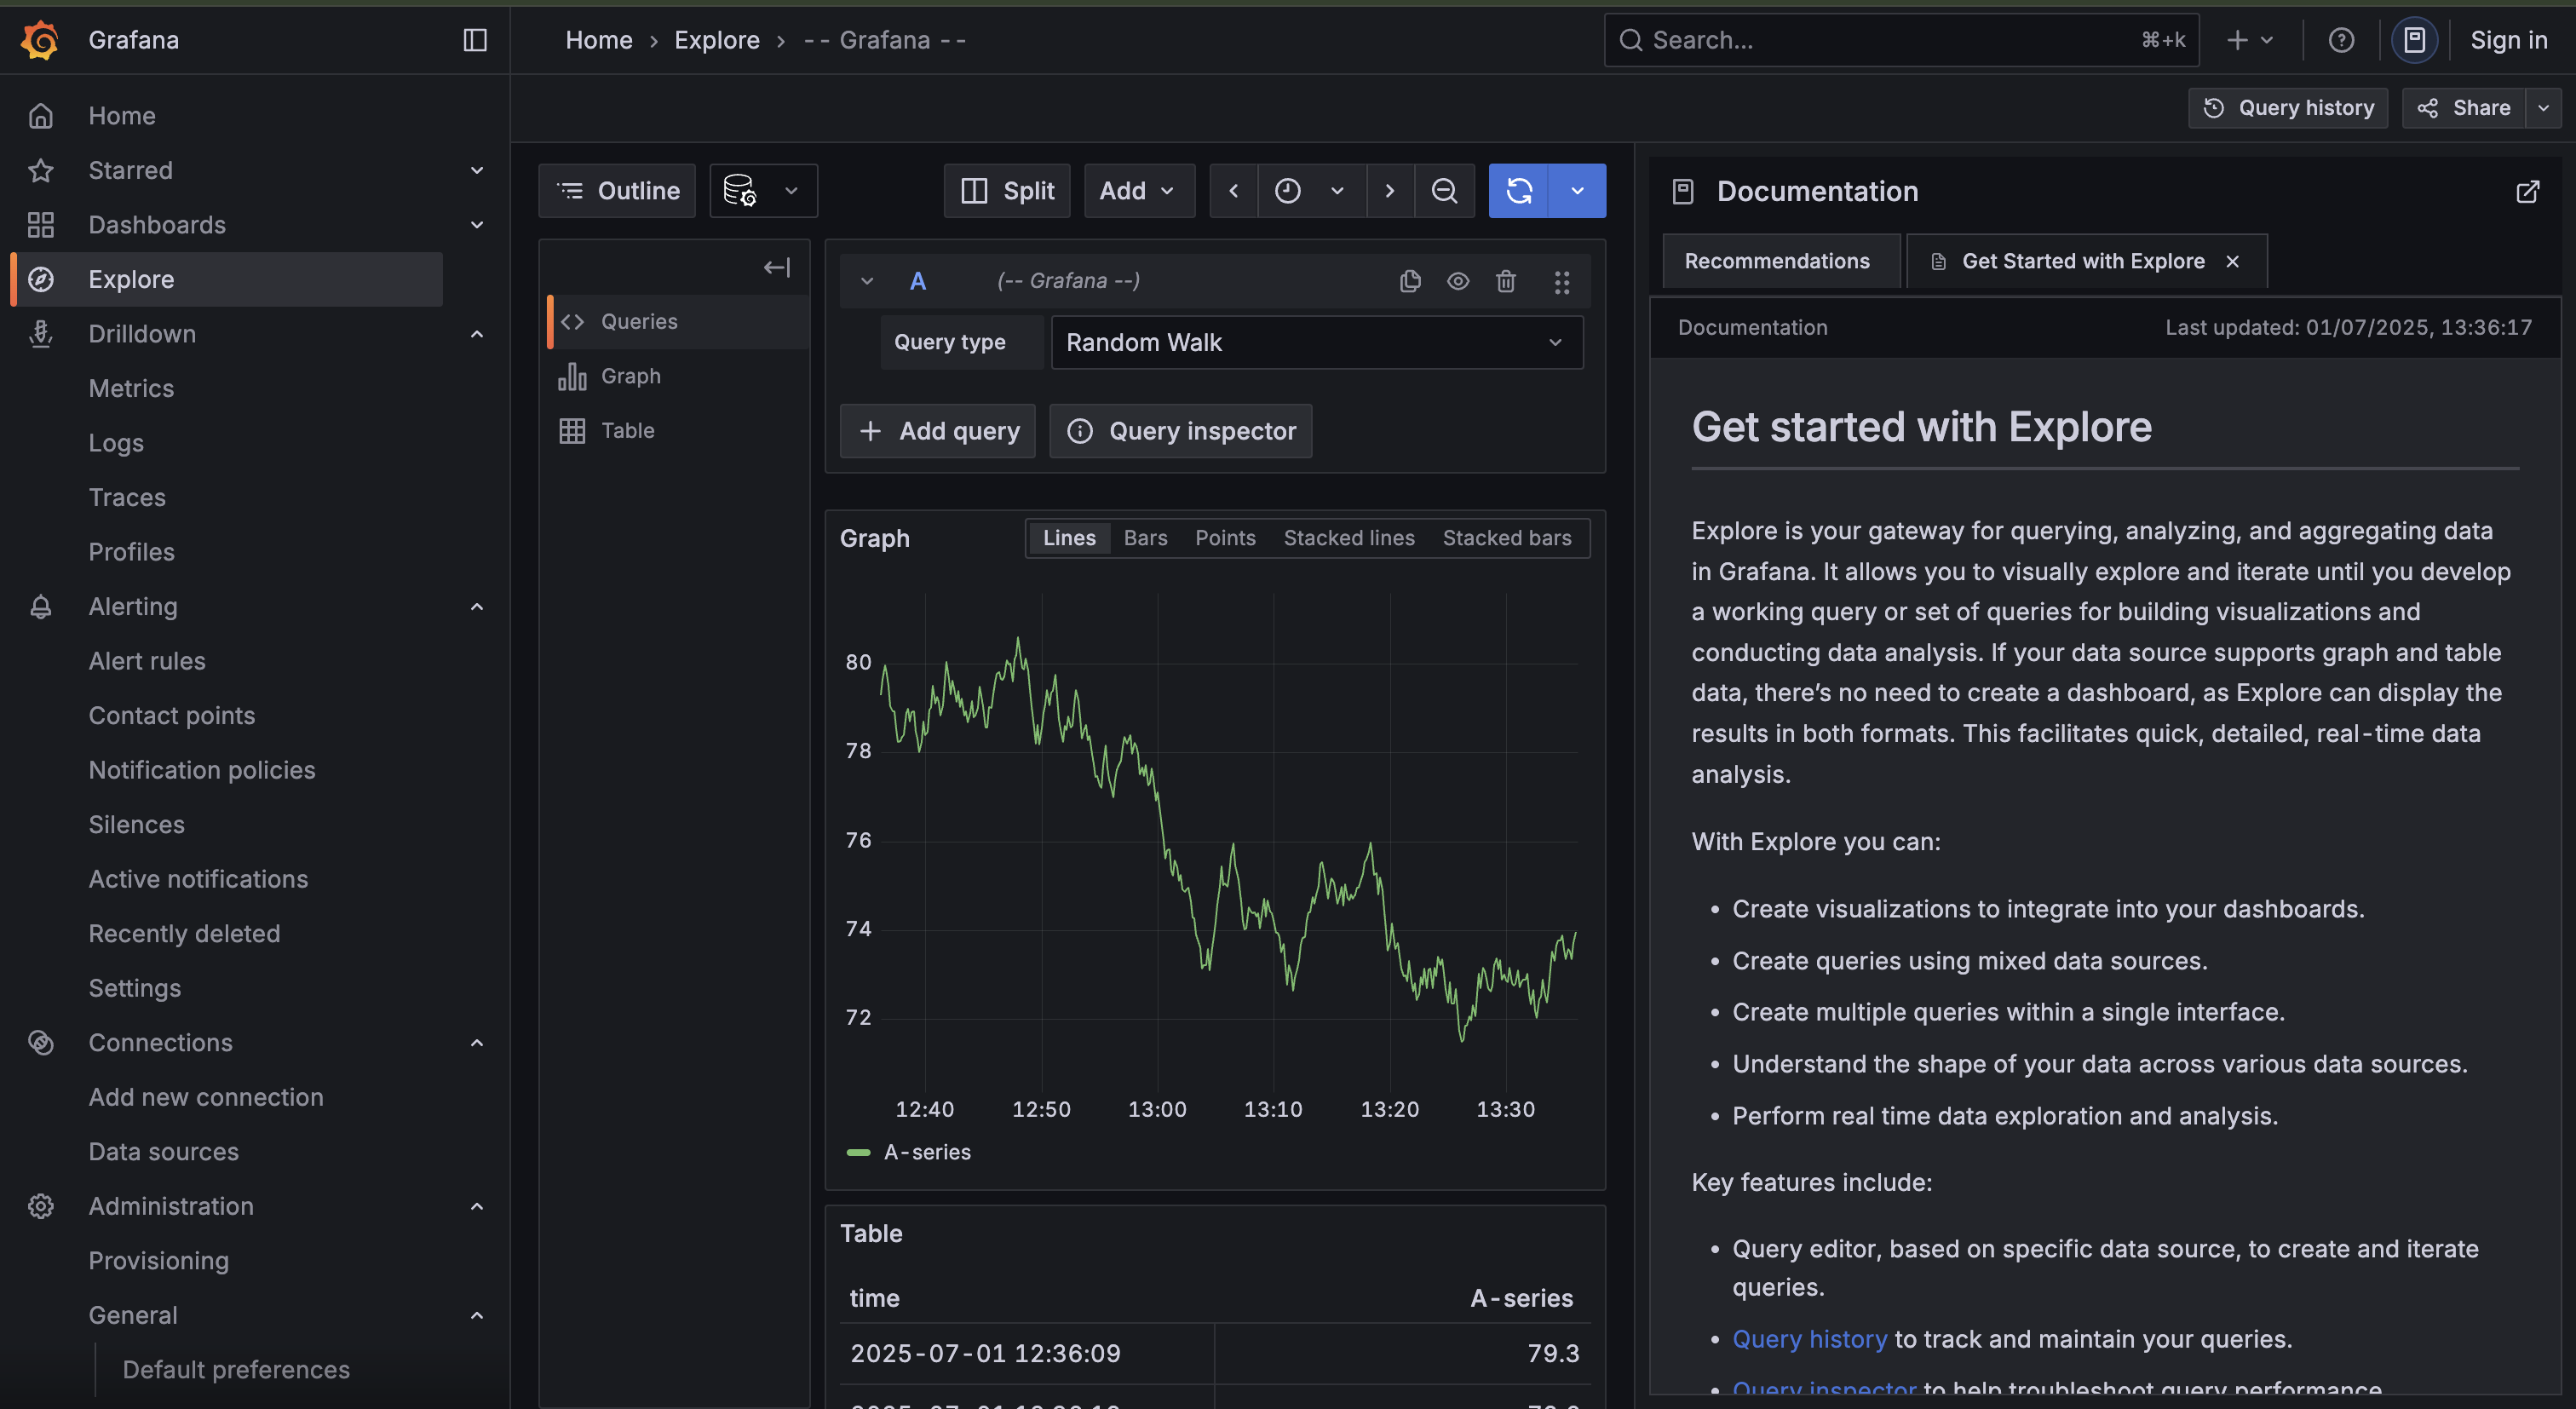Shift time range forward arrow
Viewport: 2576px width, 1409px height.
pyautogui.click(x=1390, y=190)
